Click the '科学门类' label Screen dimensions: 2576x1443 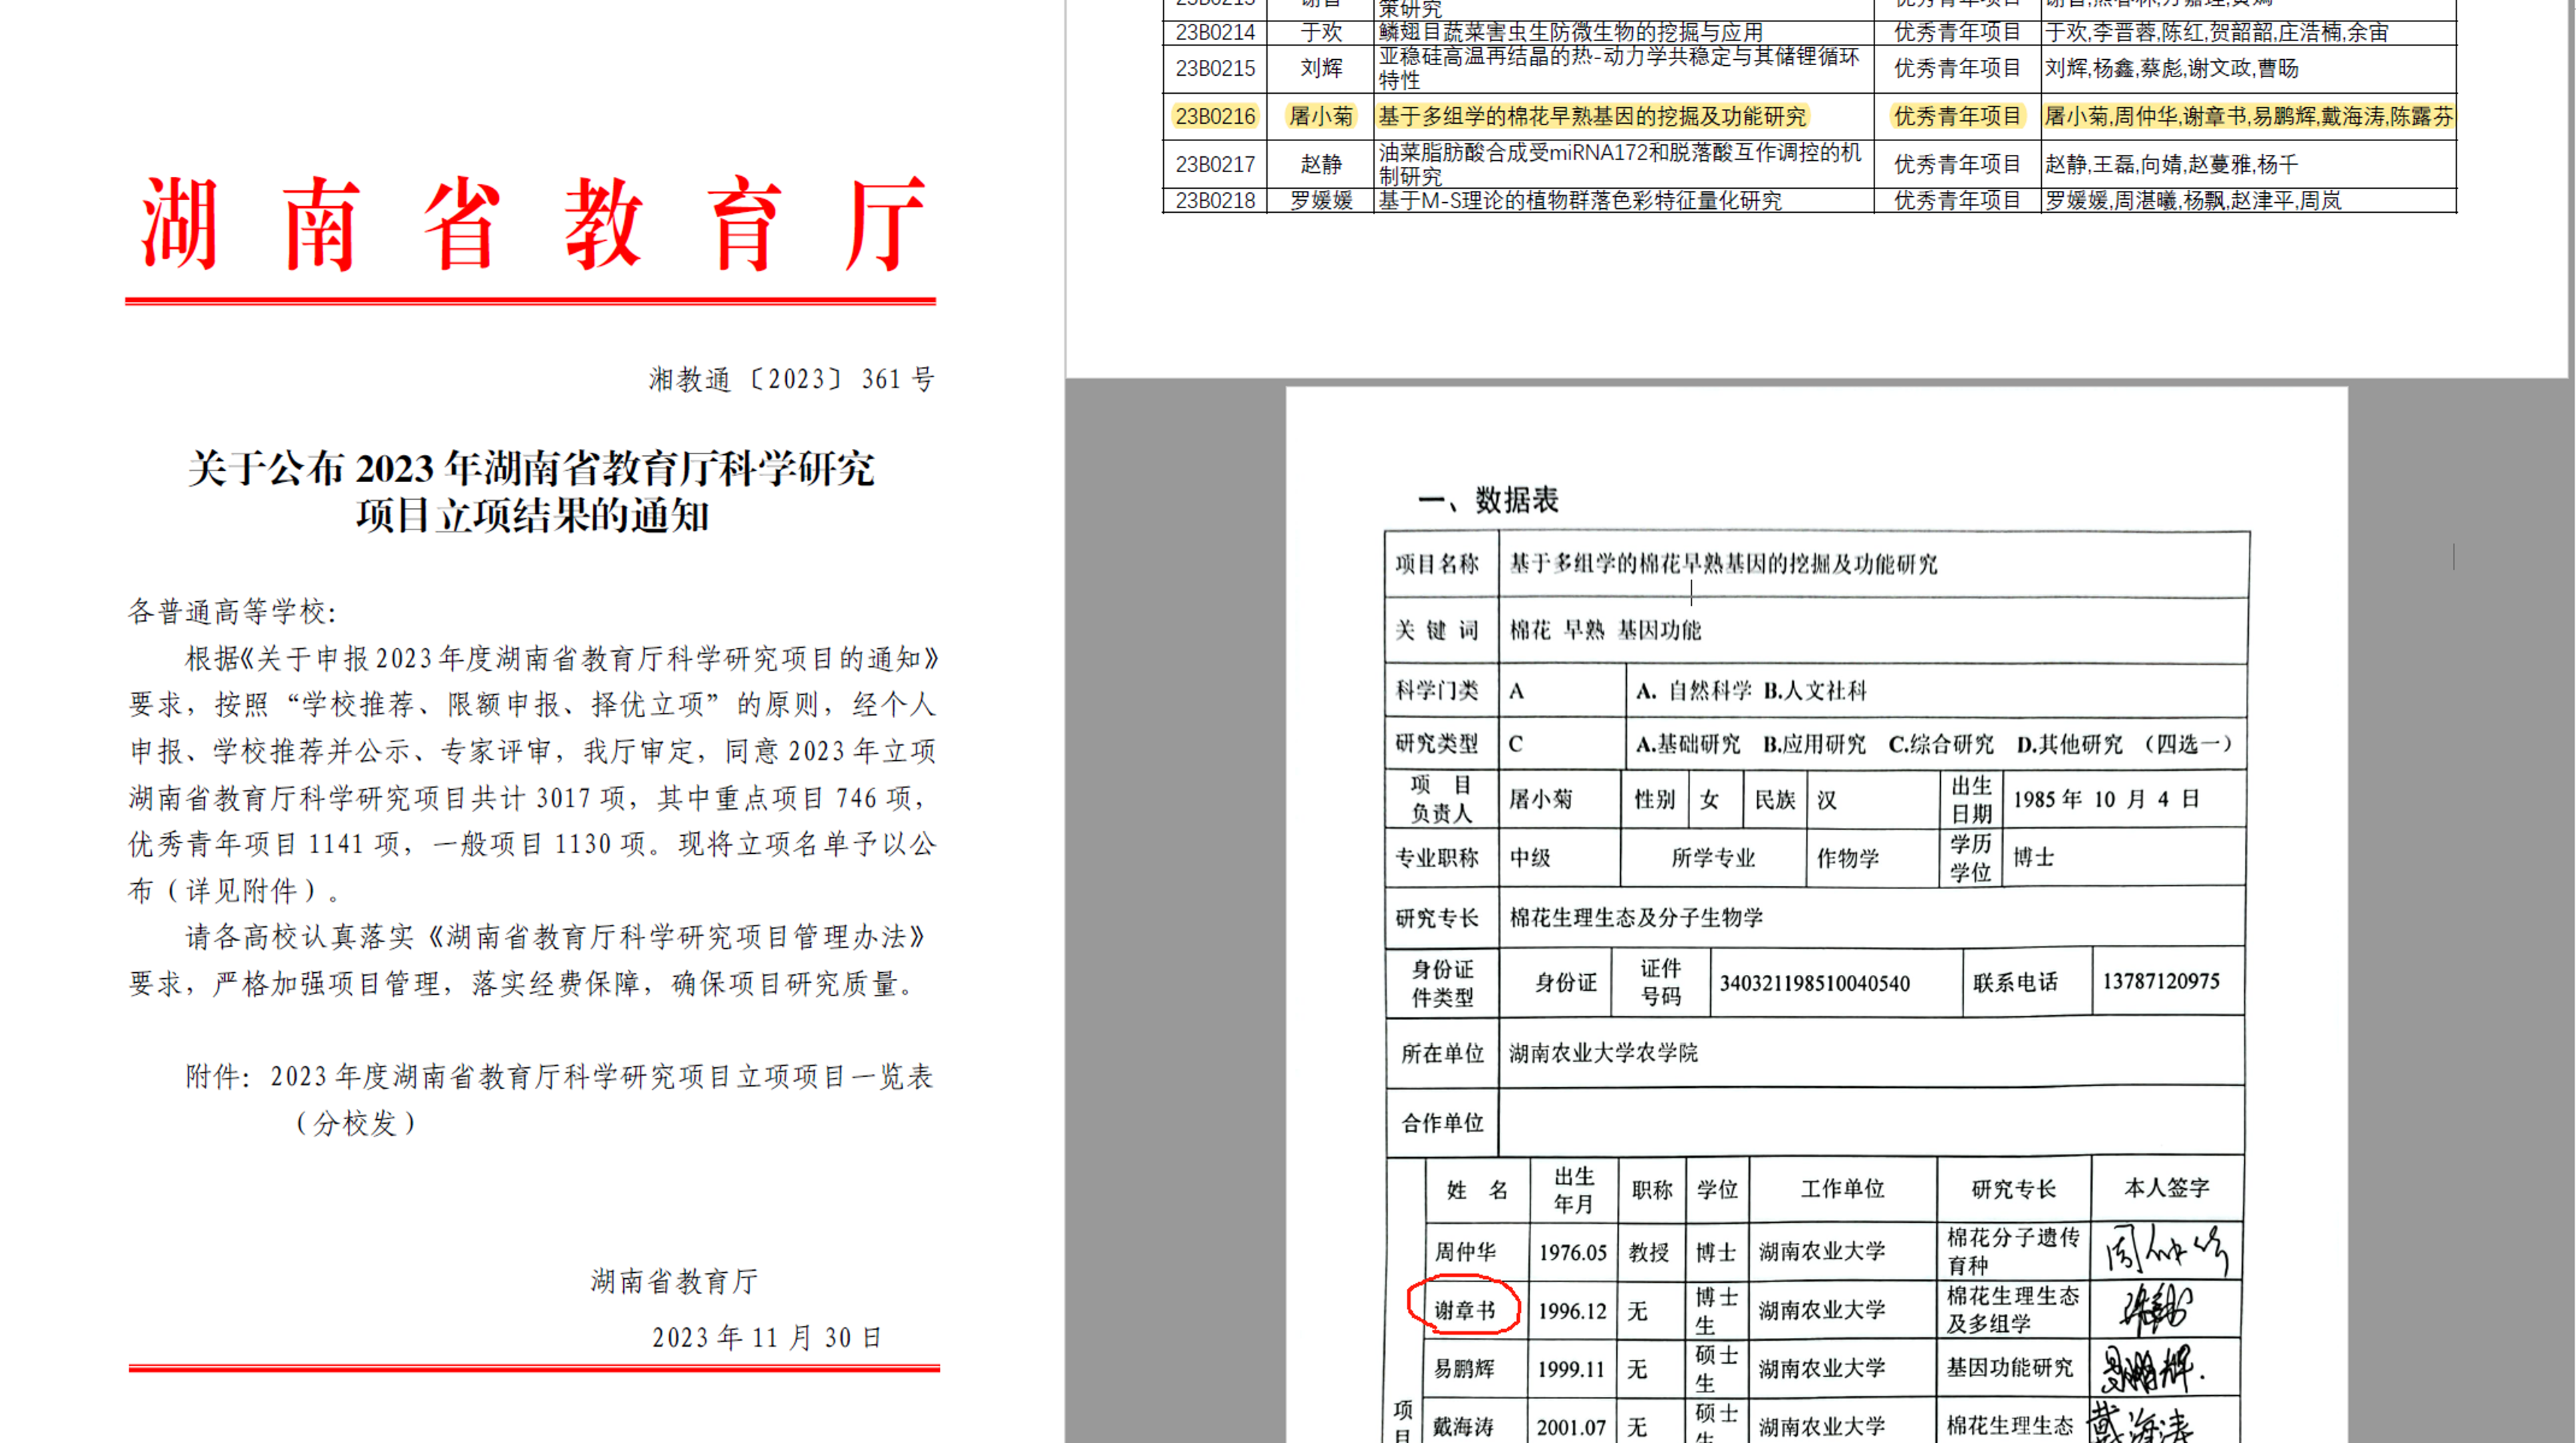tap(1437, 690)
